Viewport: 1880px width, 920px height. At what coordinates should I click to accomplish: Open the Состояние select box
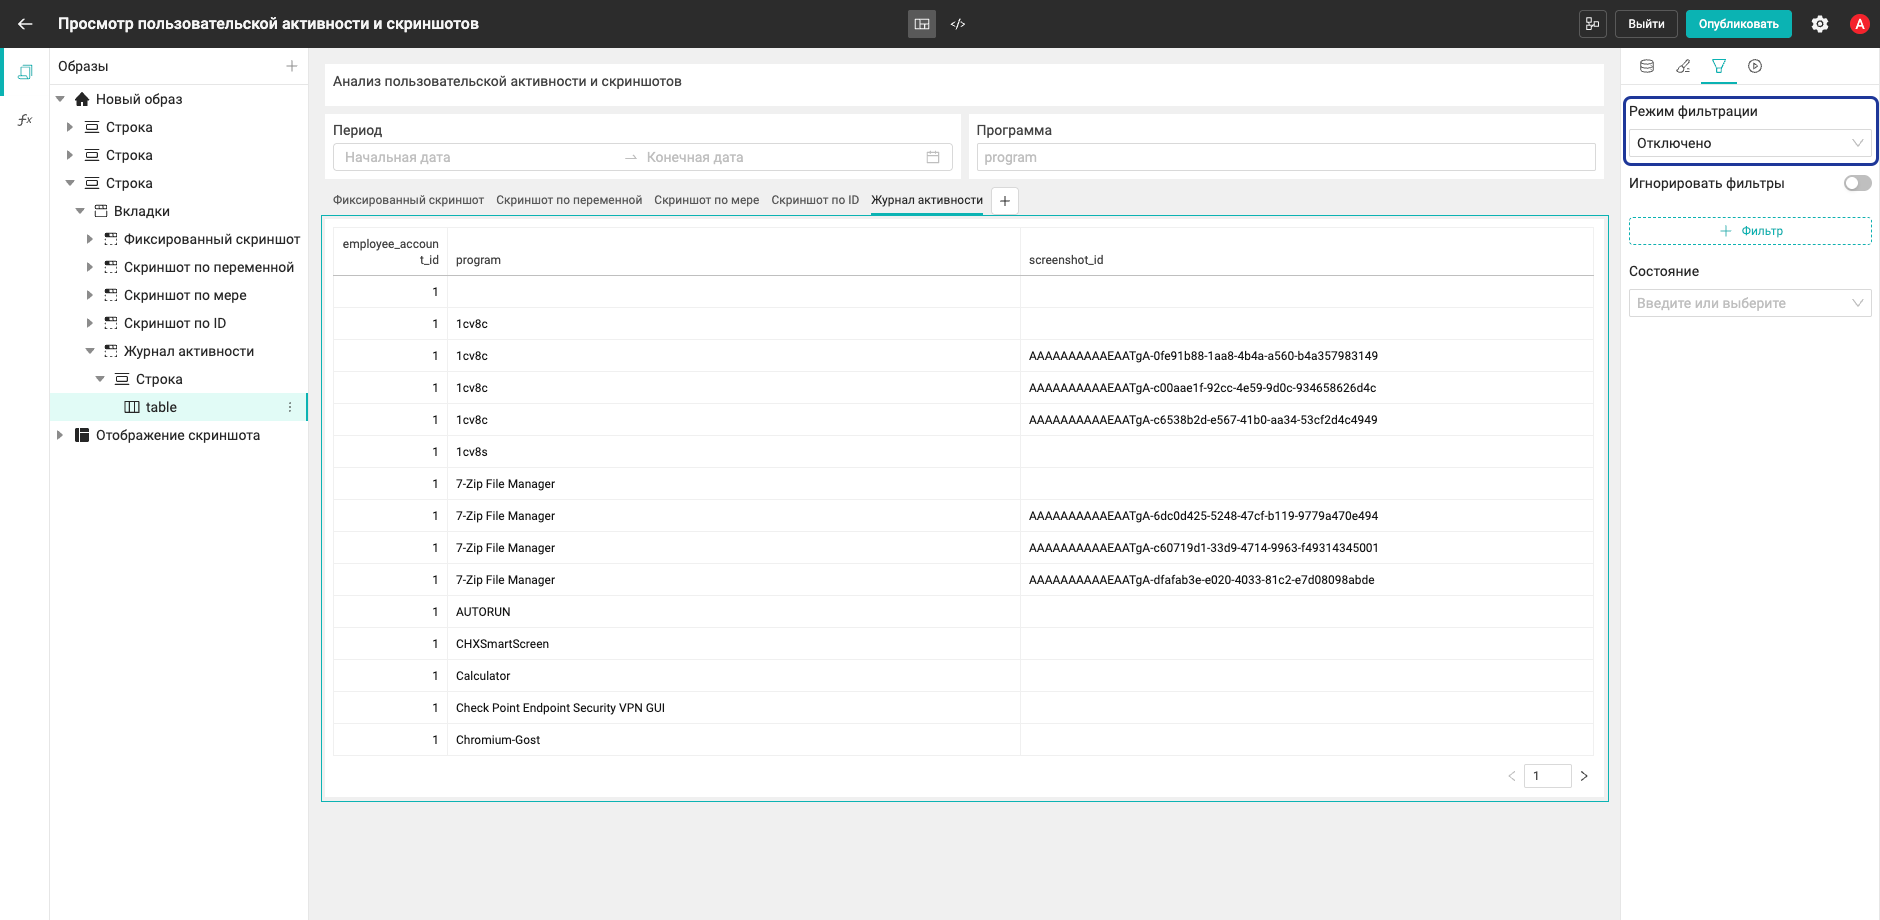point(1750,303)
